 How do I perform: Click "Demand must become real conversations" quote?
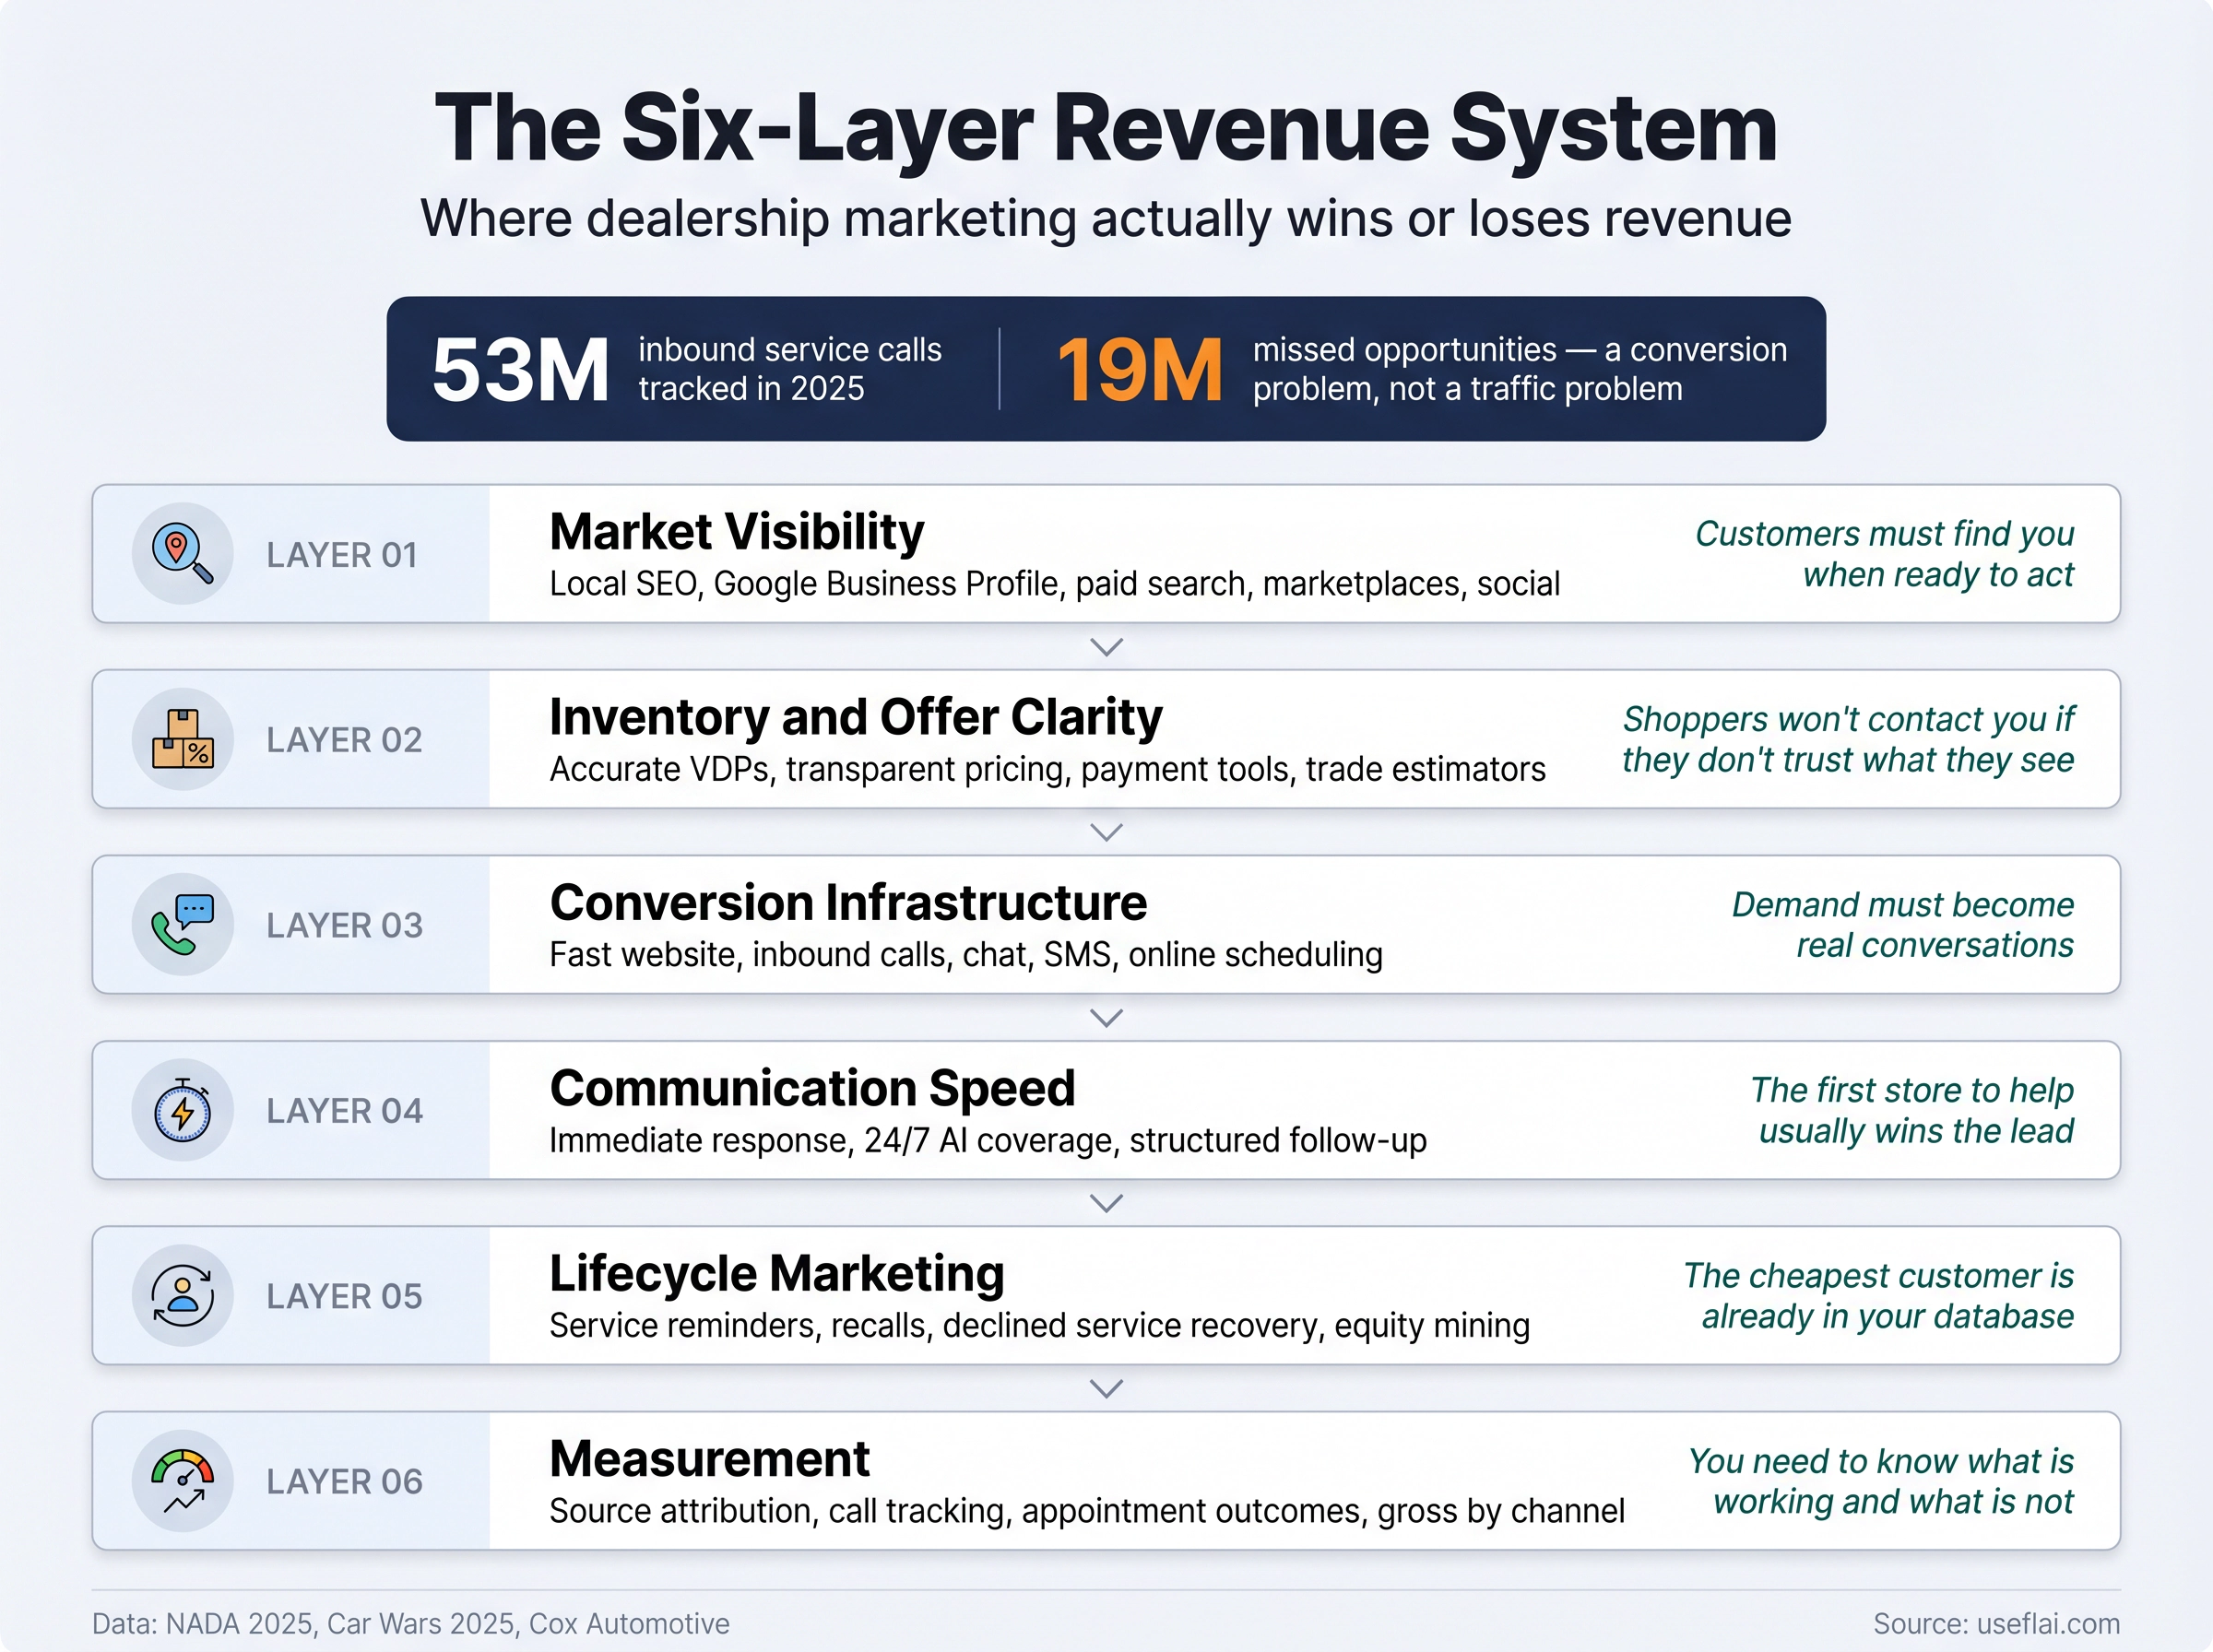(x=1903, y=925)
